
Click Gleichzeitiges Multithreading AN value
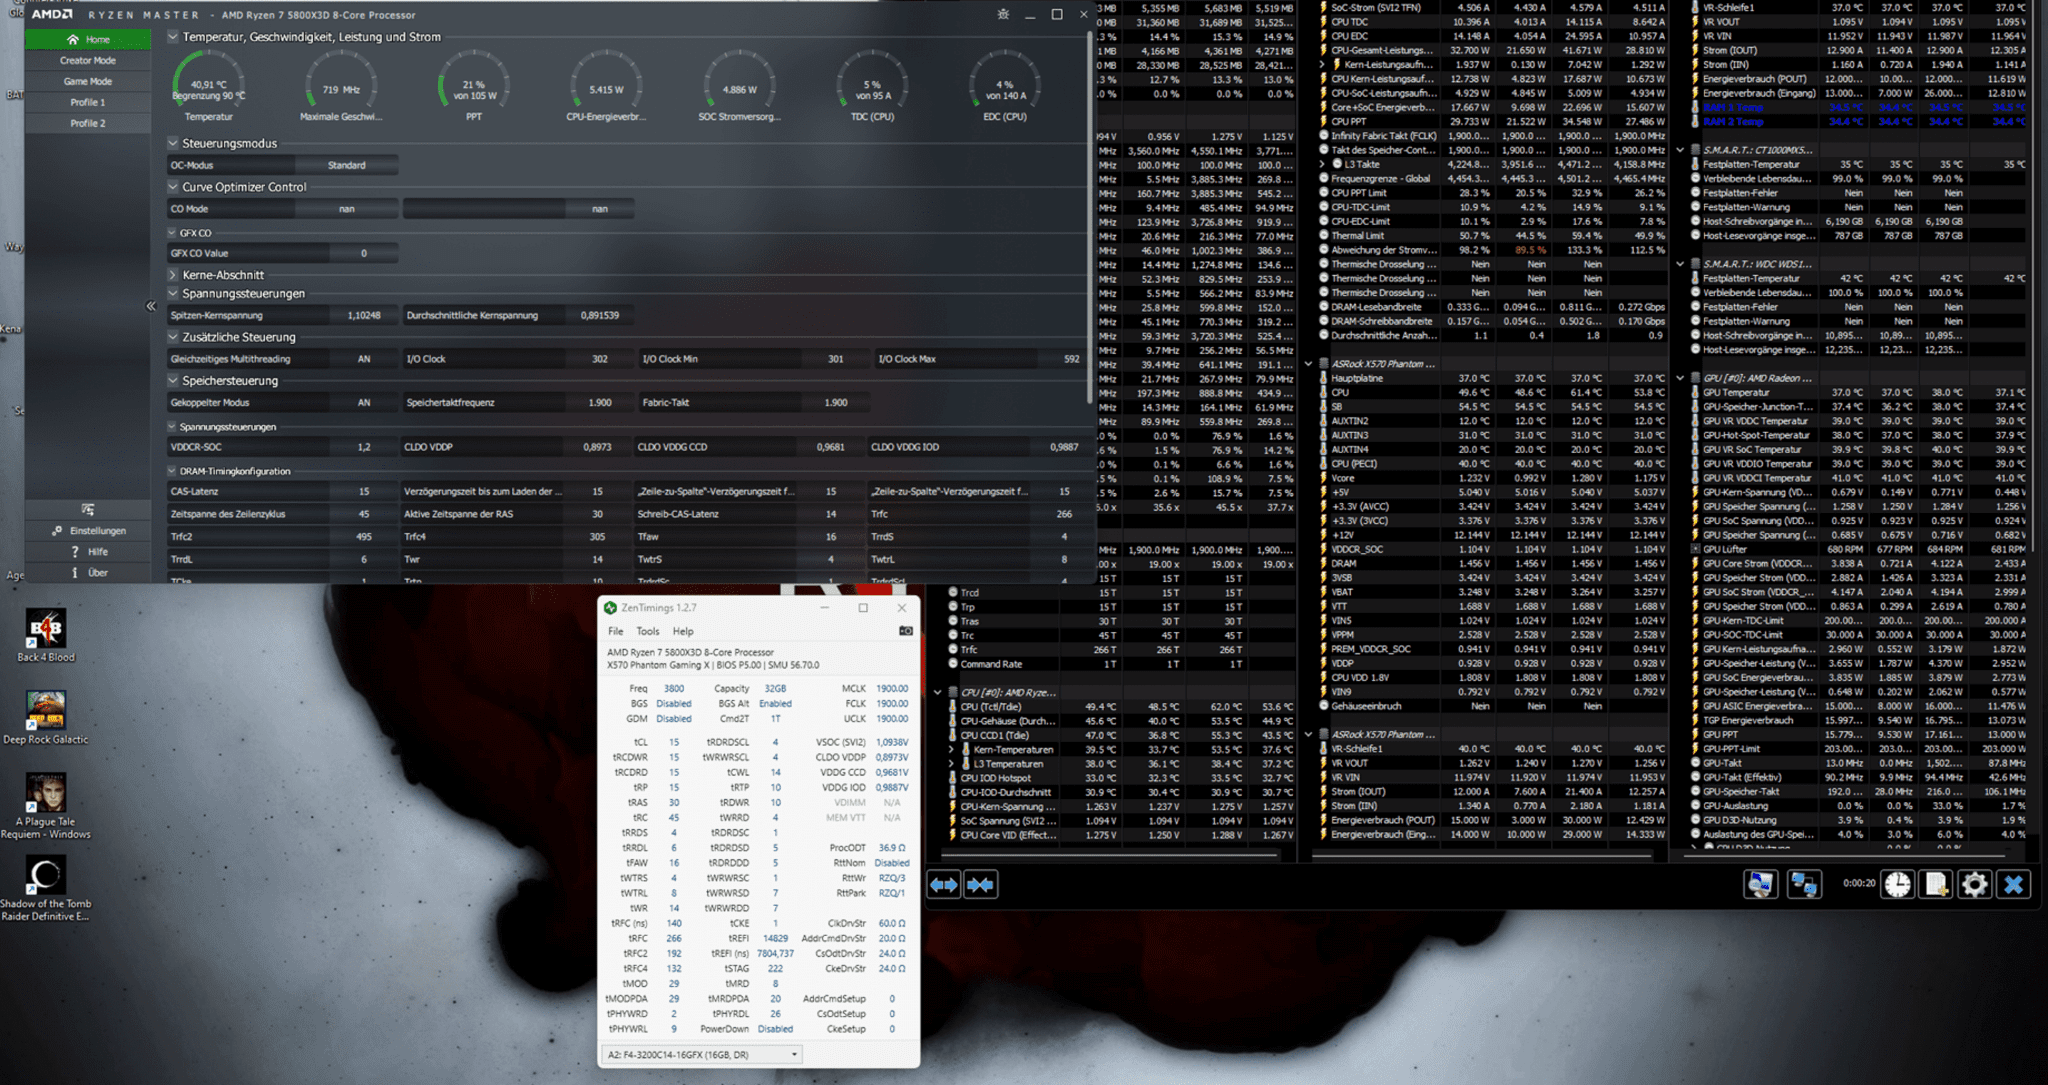coord(364,359)
